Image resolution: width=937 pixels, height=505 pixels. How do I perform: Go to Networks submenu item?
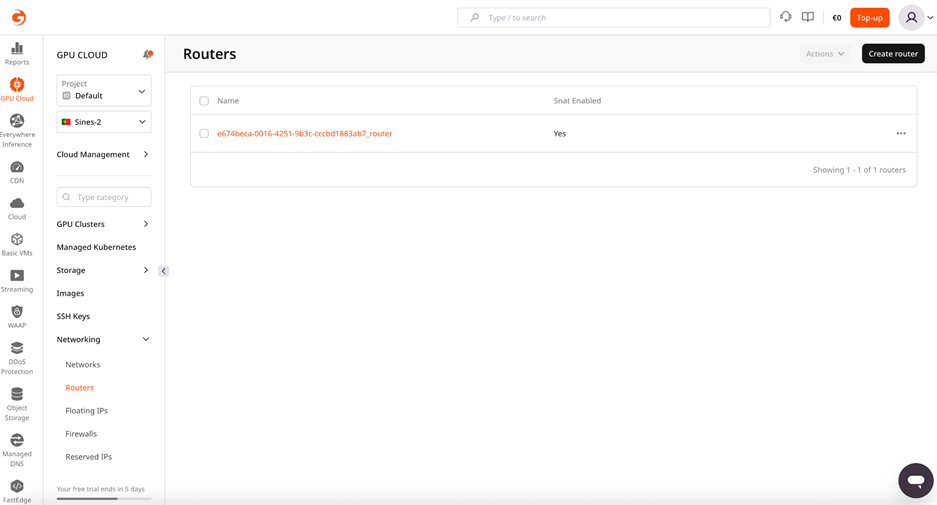[82, 365]
